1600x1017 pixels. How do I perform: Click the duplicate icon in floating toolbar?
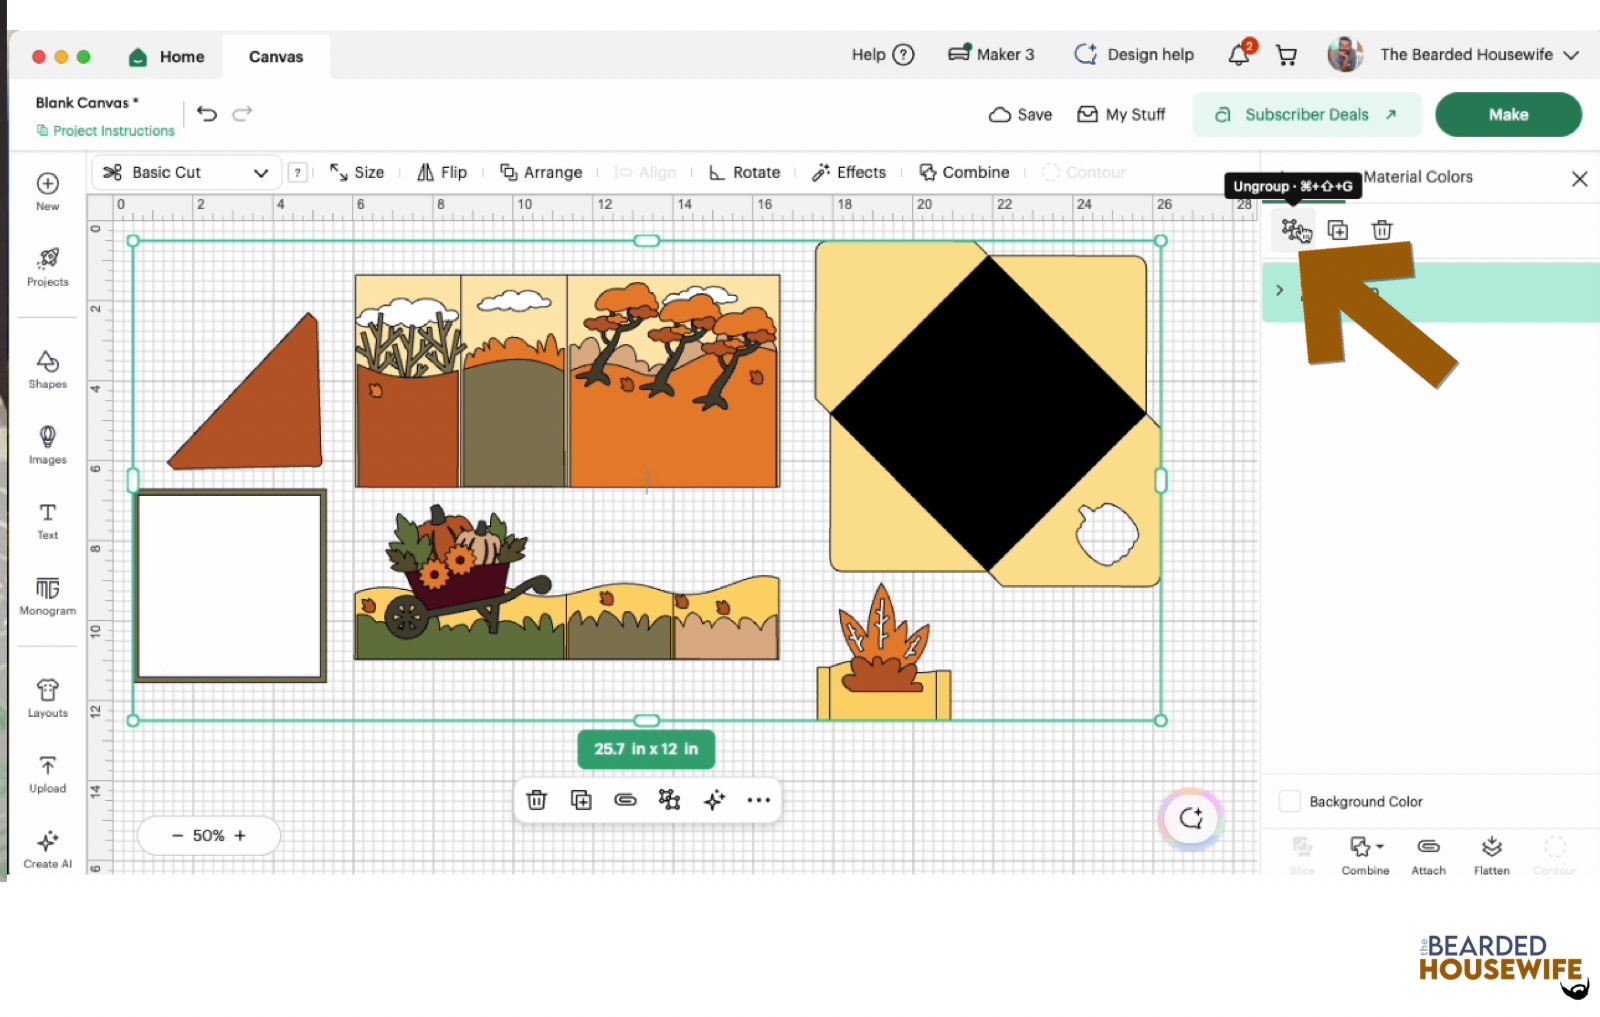pyautogui.click(x=581, y=800)
